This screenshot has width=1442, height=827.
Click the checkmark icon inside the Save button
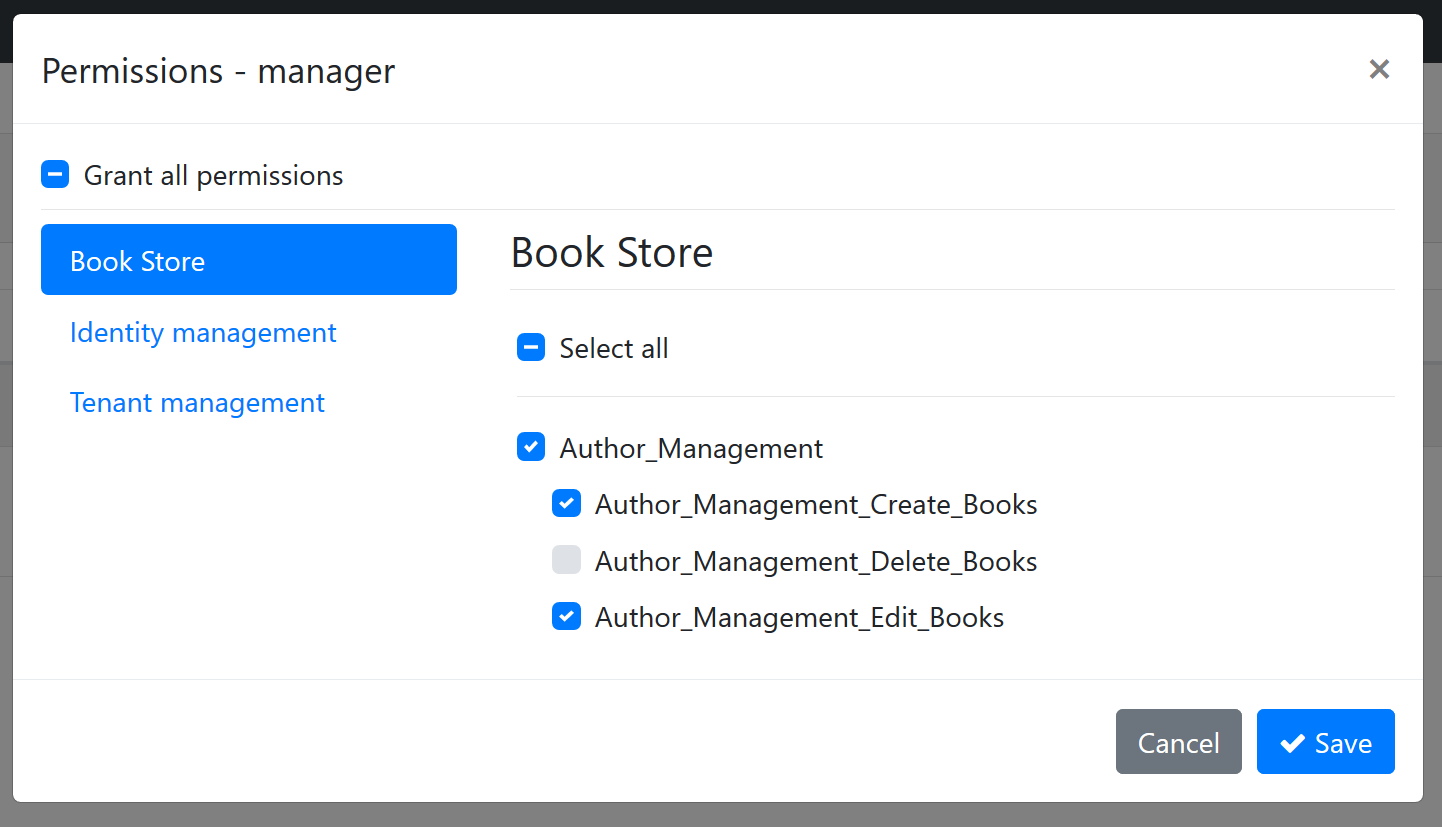coord(1291,742)
